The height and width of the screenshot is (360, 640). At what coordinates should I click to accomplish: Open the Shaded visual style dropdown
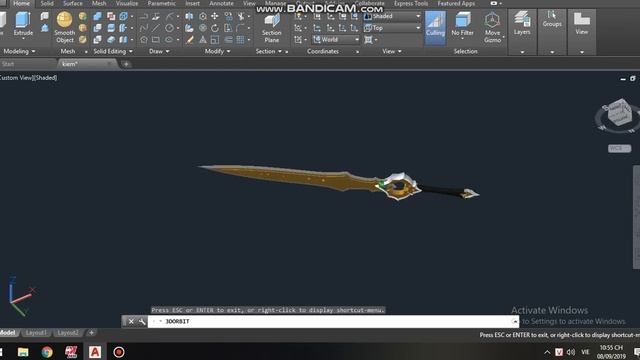[392, 16]
